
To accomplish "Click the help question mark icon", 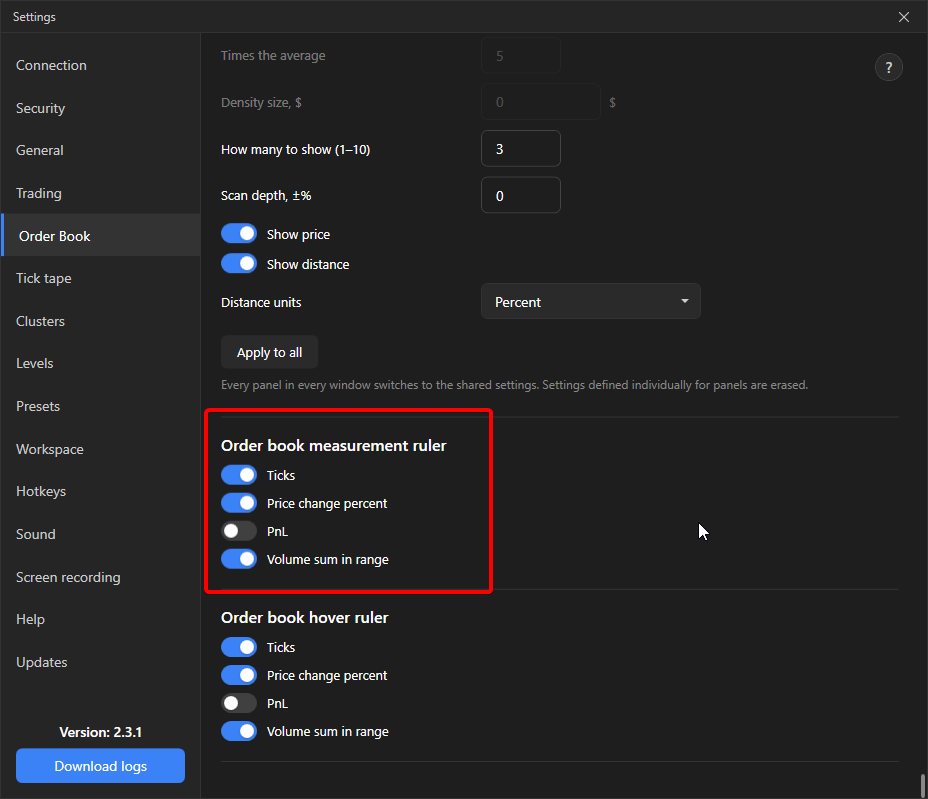I will 888,67.
